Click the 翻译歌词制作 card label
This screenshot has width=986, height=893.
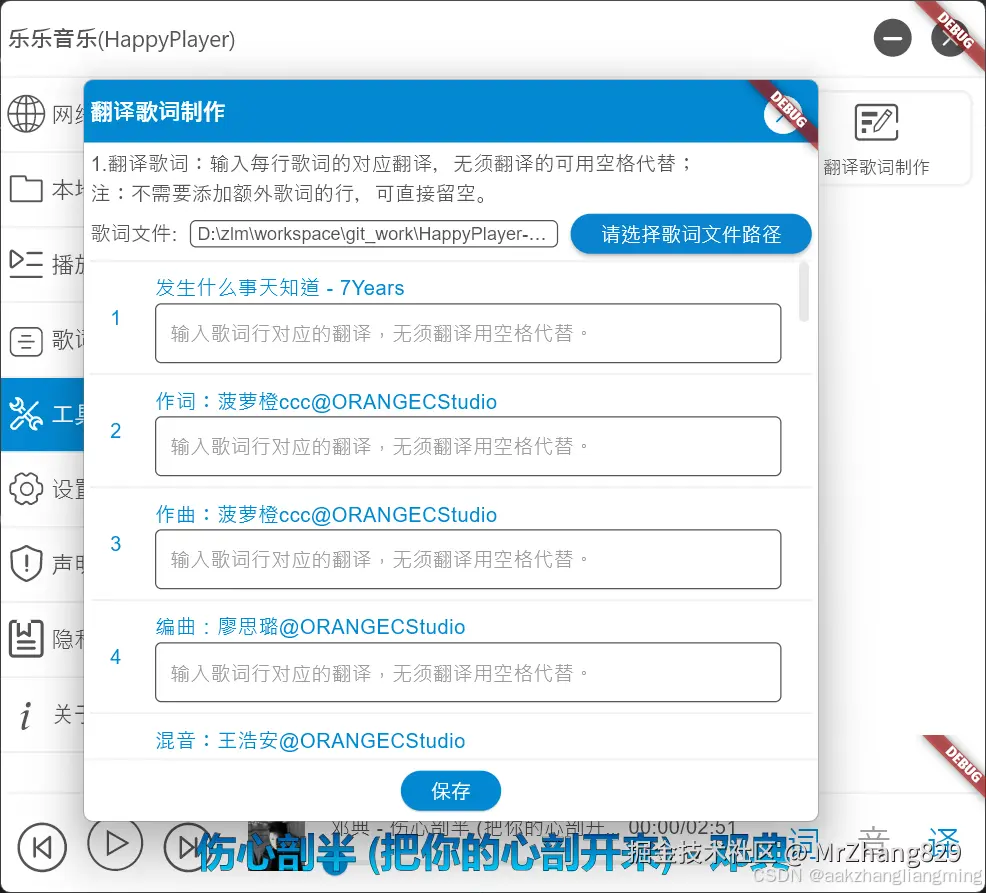[876, 167]
